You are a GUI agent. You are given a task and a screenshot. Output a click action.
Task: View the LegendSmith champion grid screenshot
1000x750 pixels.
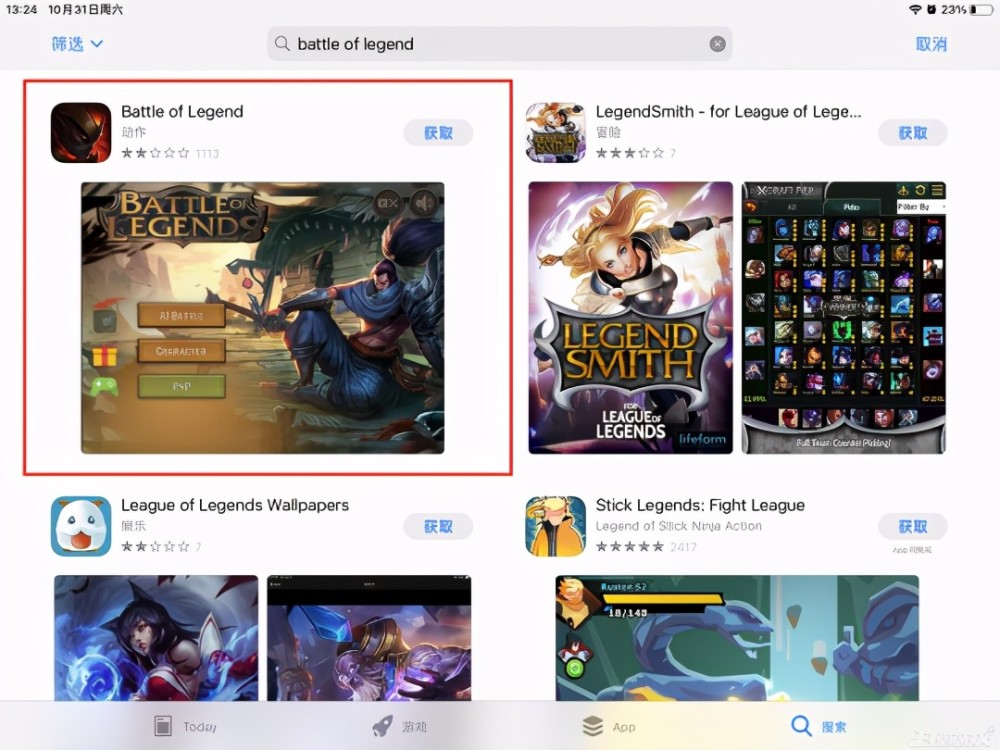point(844,318)
